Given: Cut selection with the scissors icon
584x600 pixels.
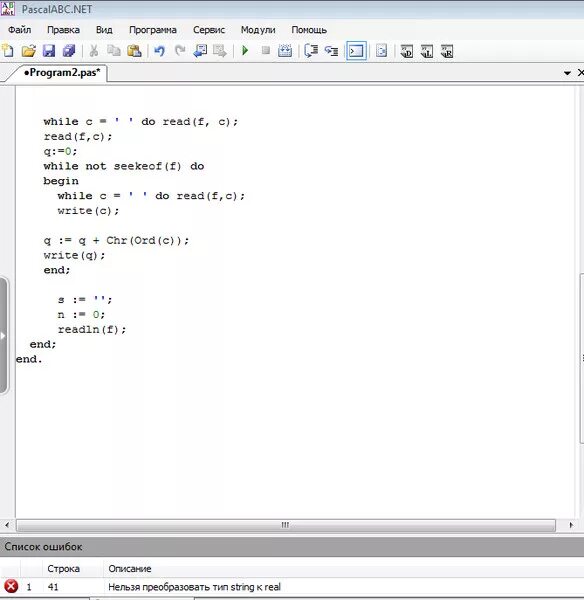Looking at the screenshot, I should click(94, 51).
